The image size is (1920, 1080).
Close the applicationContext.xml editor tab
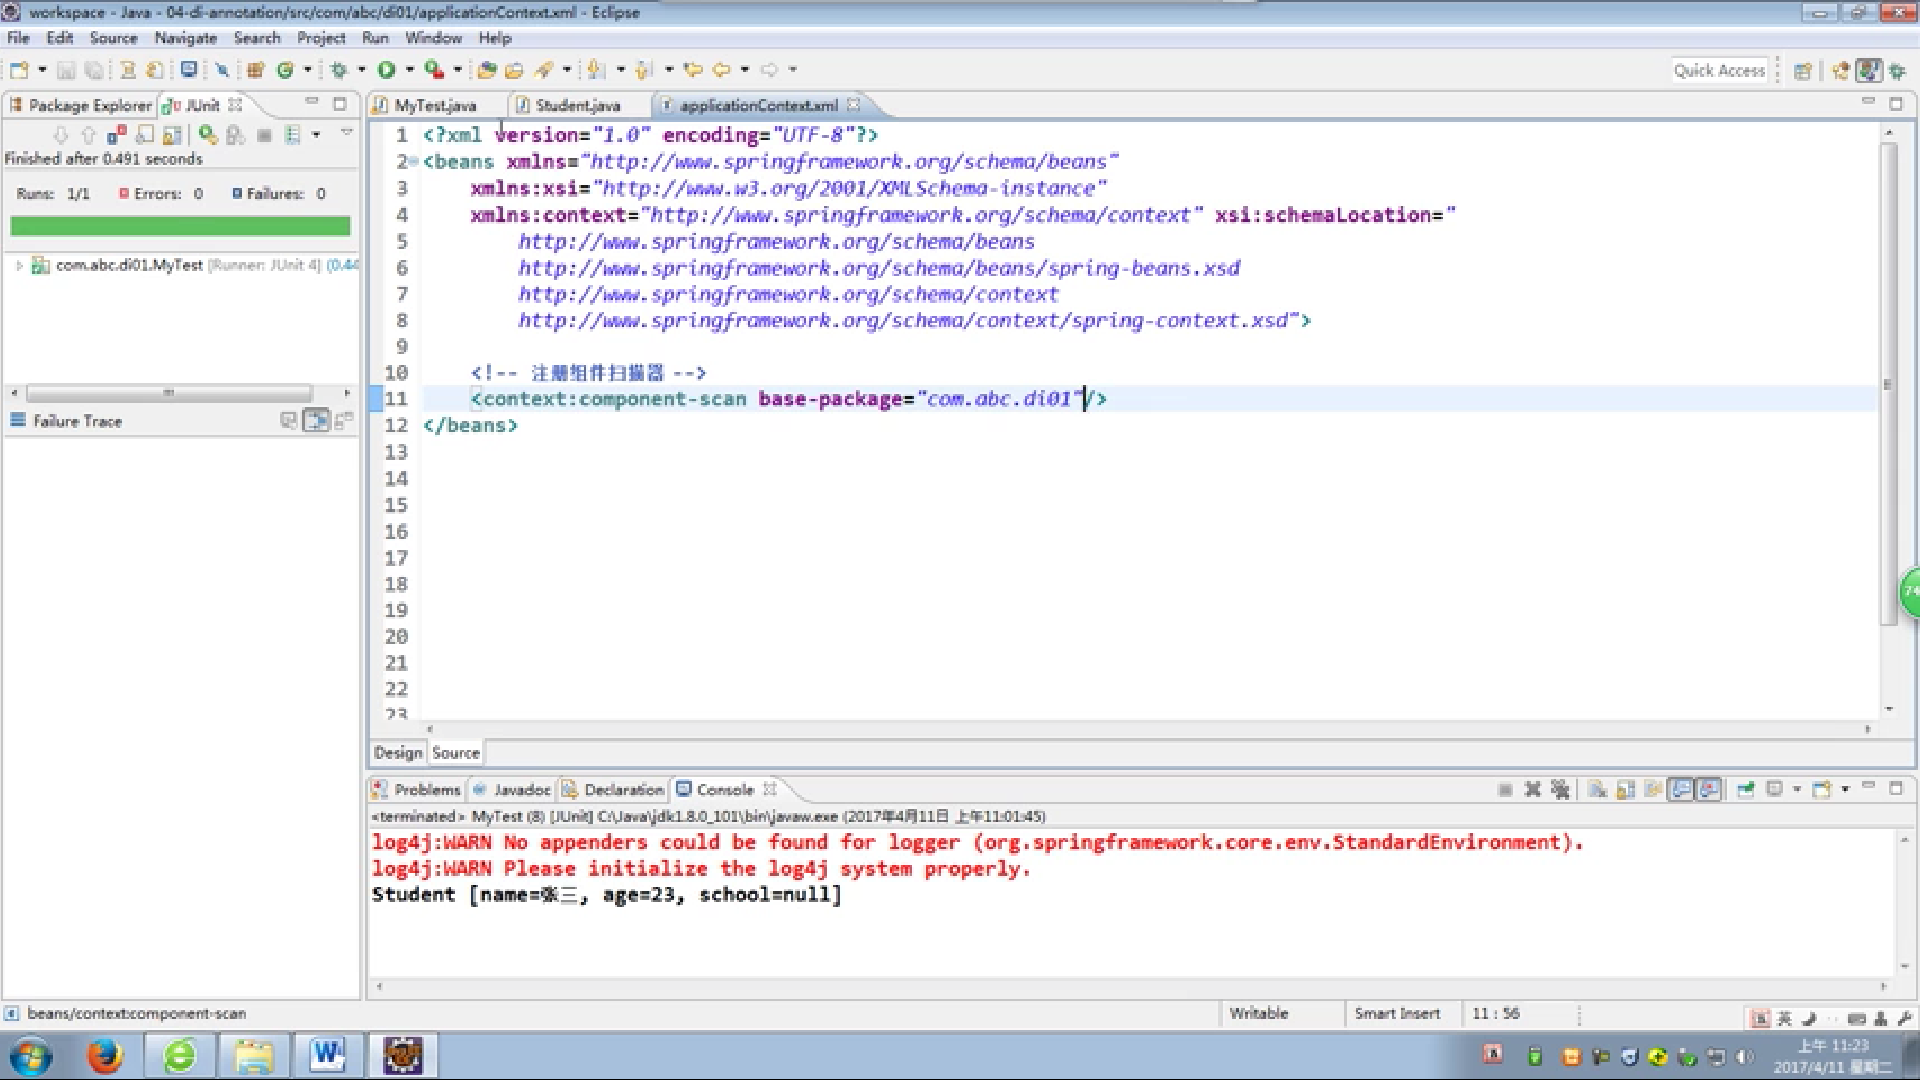[853, 104]
